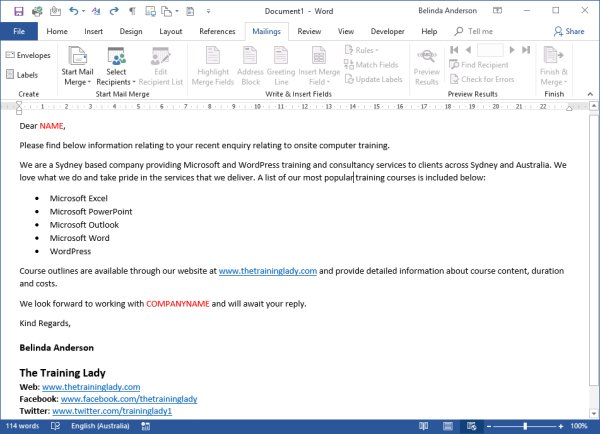
Task: Open the Select Recipients dropdown
Action: pos(116,66)
